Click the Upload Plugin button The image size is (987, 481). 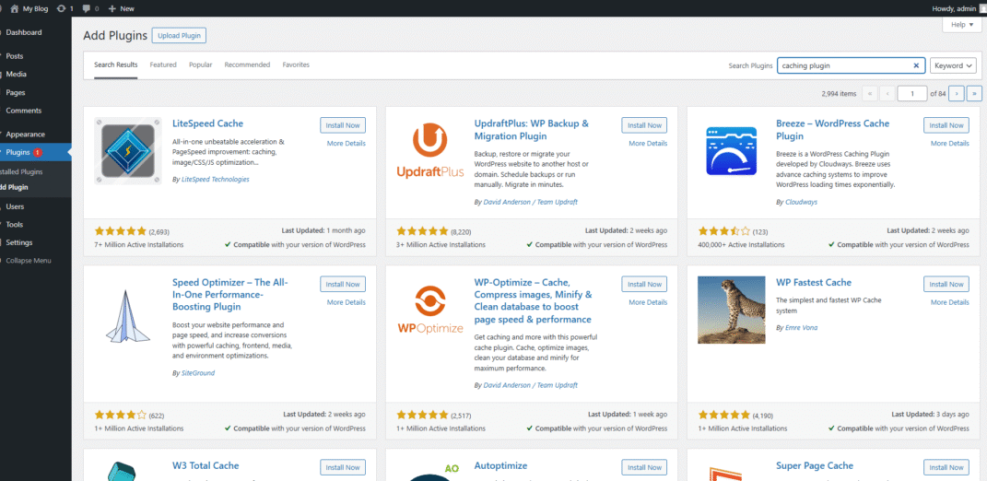click(179, 36)
